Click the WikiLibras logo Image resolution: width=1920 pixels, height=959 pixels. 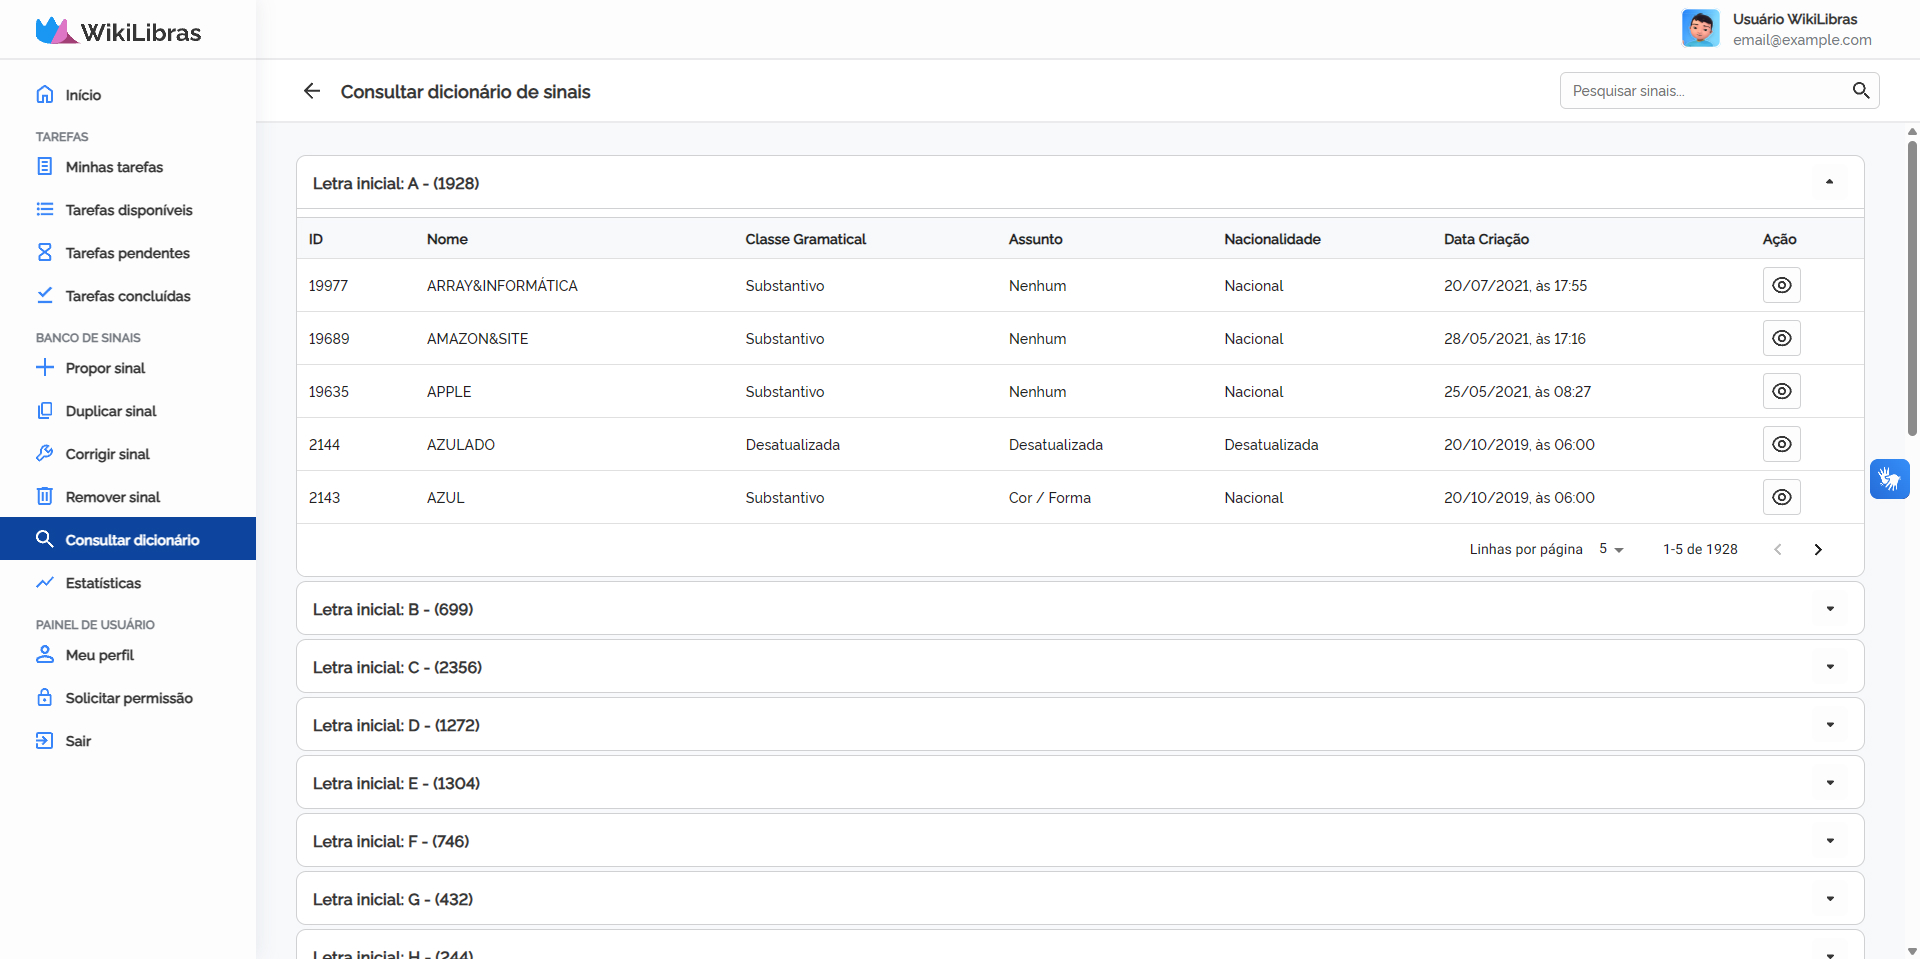click(118, 31)
